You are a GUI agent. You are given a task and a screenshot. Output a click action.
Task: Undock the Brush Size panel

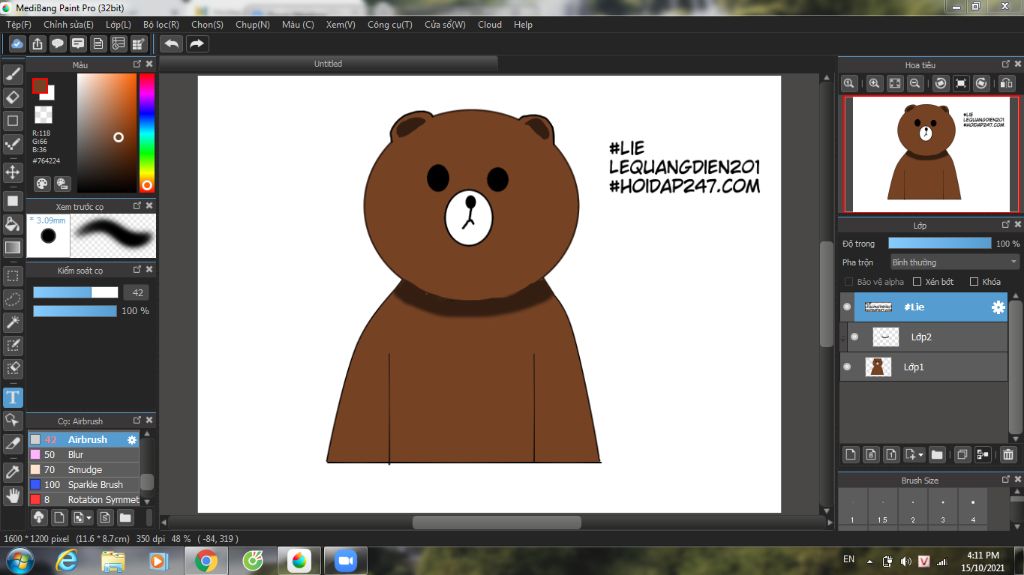point(1005,480)
